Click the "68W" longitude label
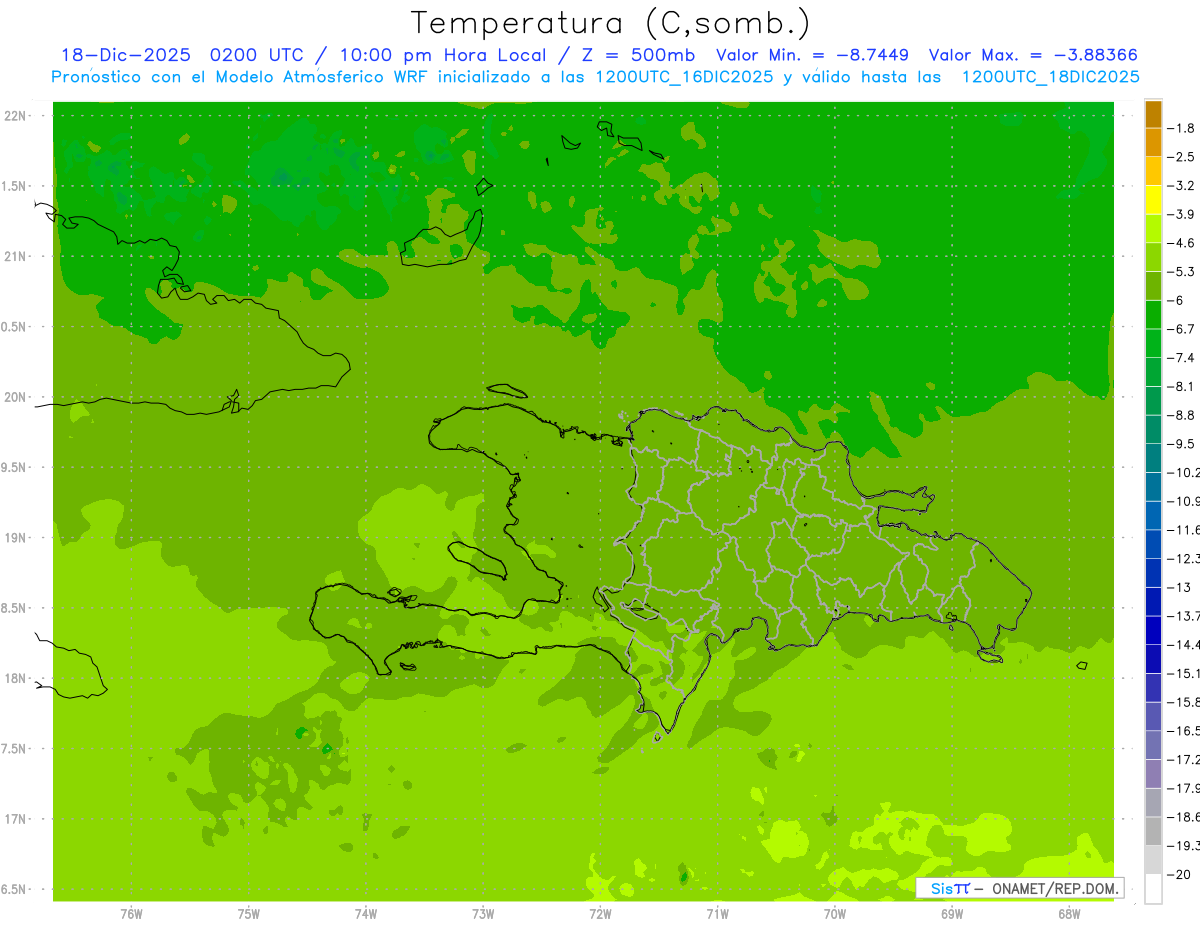The image size is (1200, 927). click(1068, 913)
